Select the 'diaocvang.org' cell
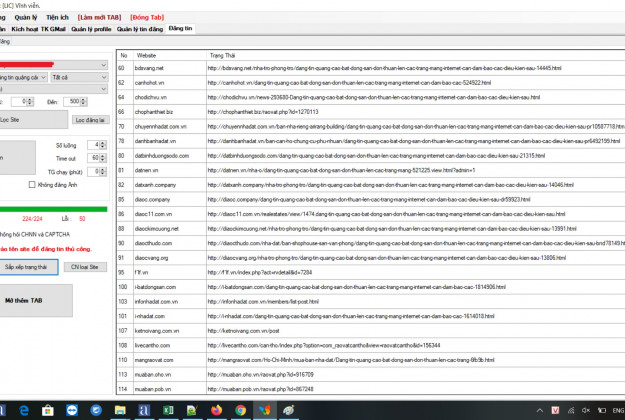625x420 pixels. tap(170, 258)
